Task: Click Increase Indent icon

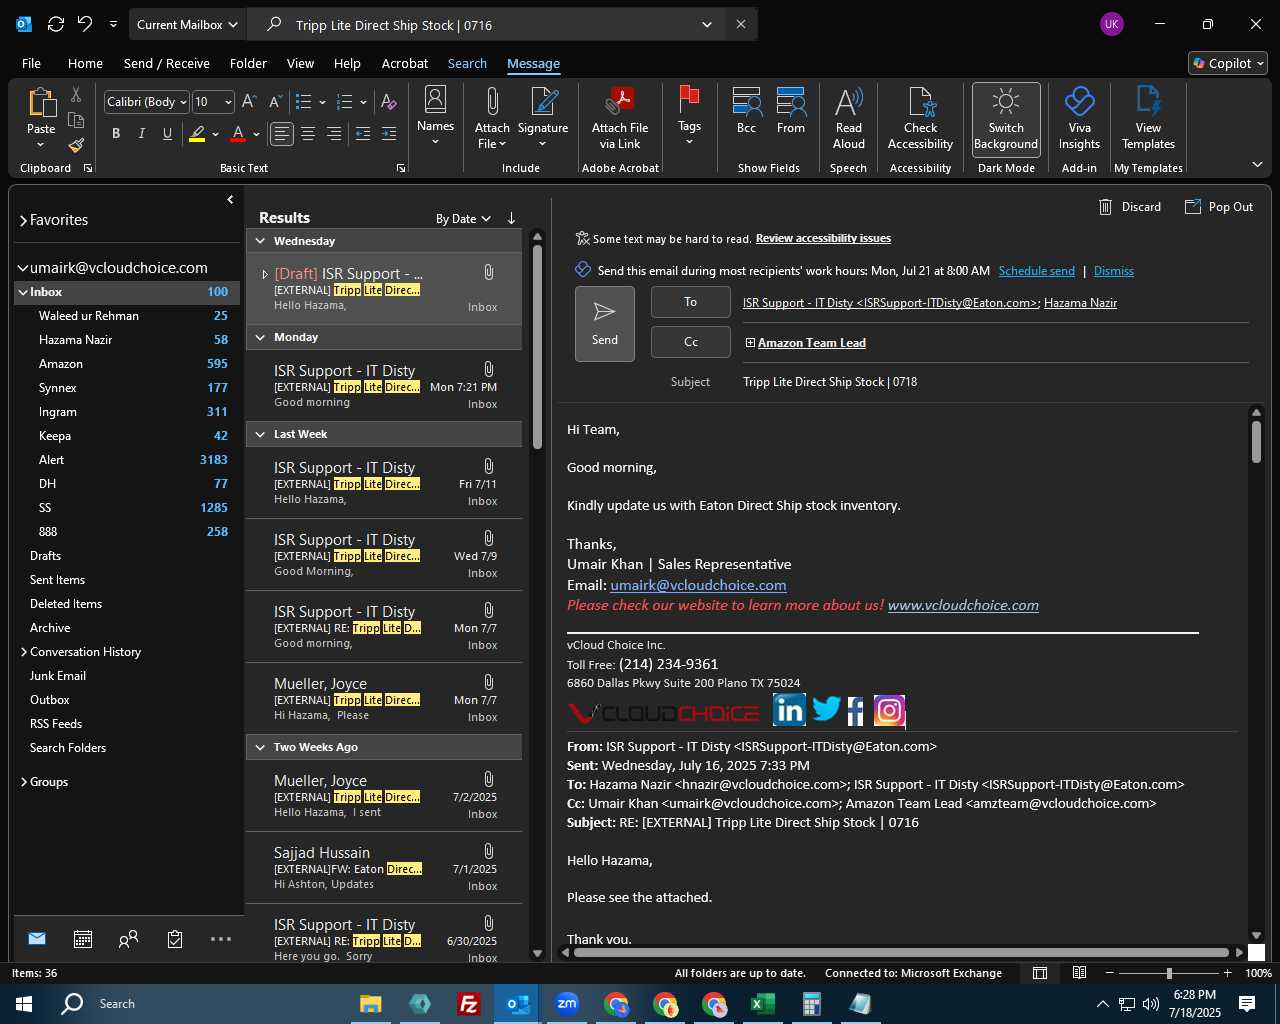Action: click(x=389, y=134)
